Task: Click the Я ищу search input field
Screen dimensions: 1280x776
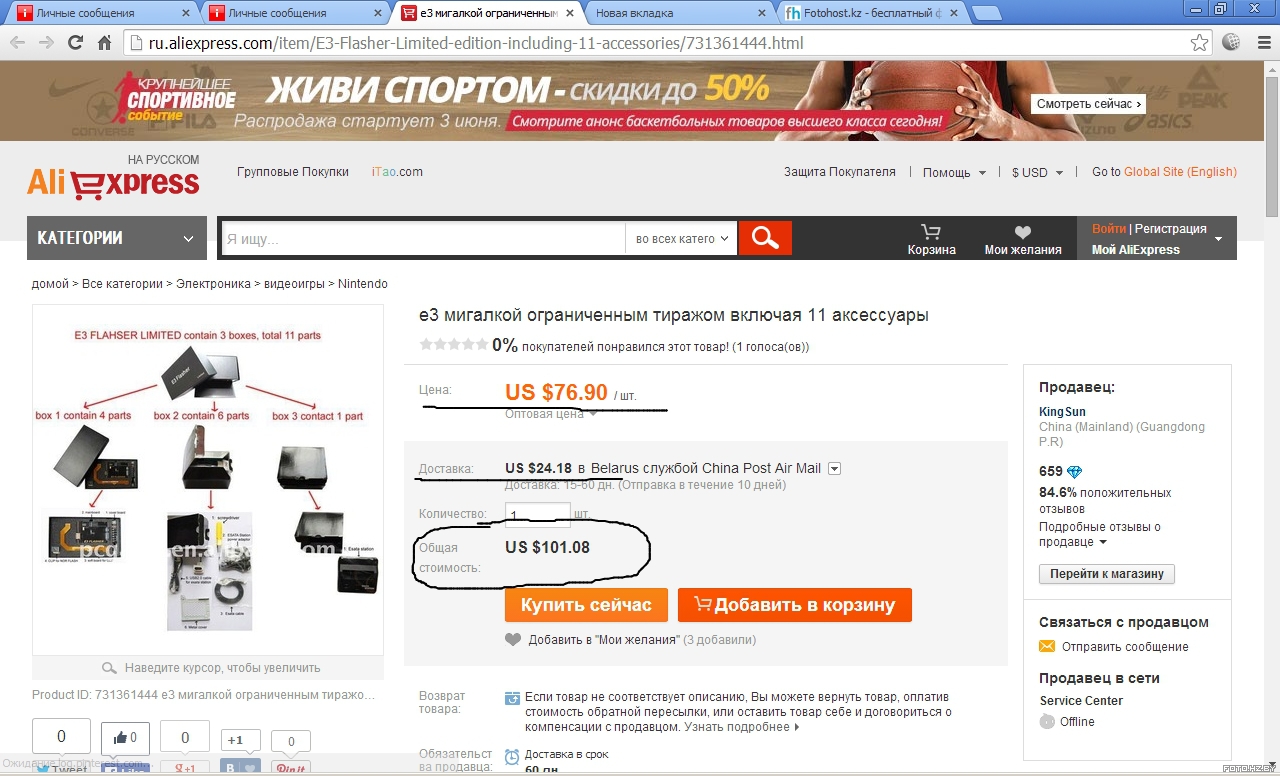Action: coord(423,239)
